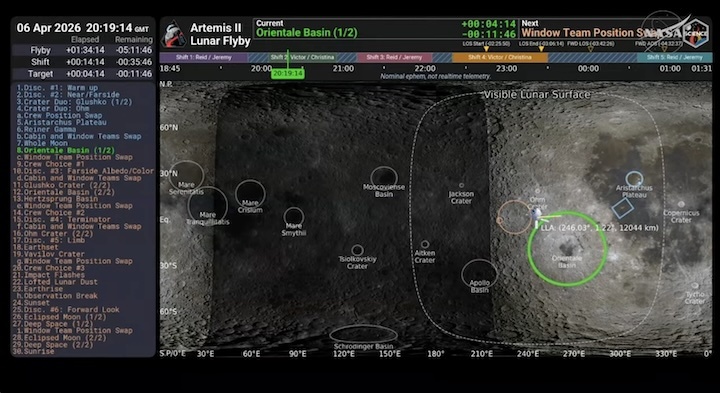Screen dimensions: 720x393
Task: Select the LOS End yellow triangle marker
Action: [541, 49]
